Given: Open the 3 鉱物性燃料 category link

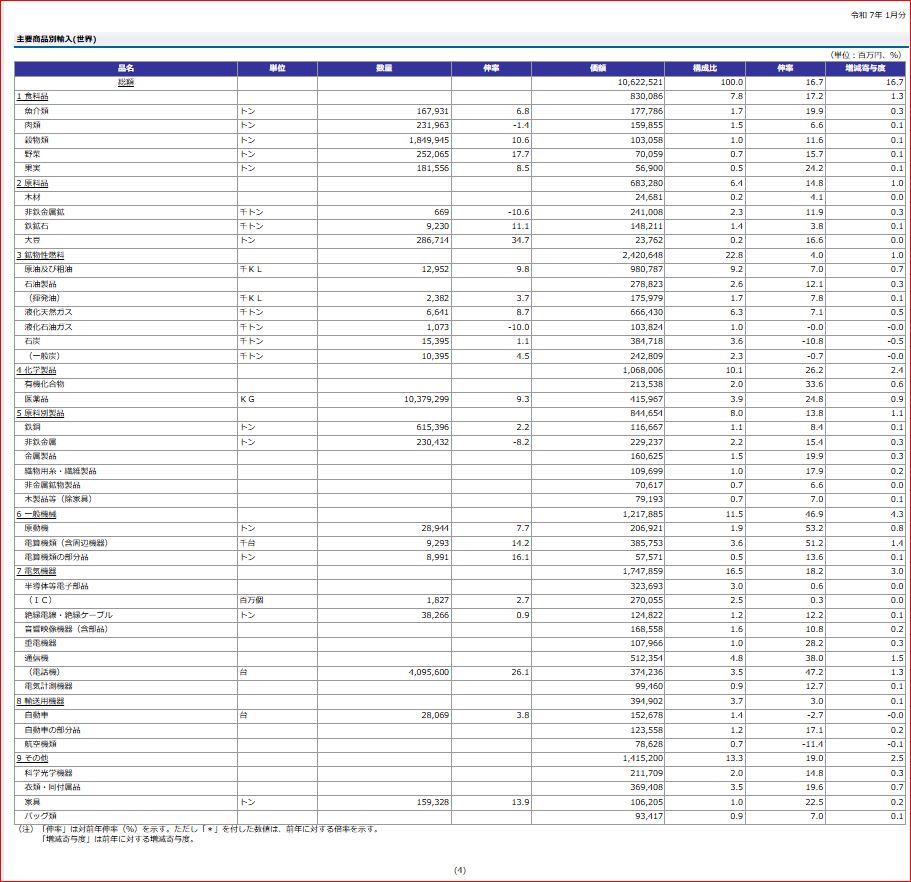Looking at the screenshot, I should pyautogui.click(x=39, y=255).
